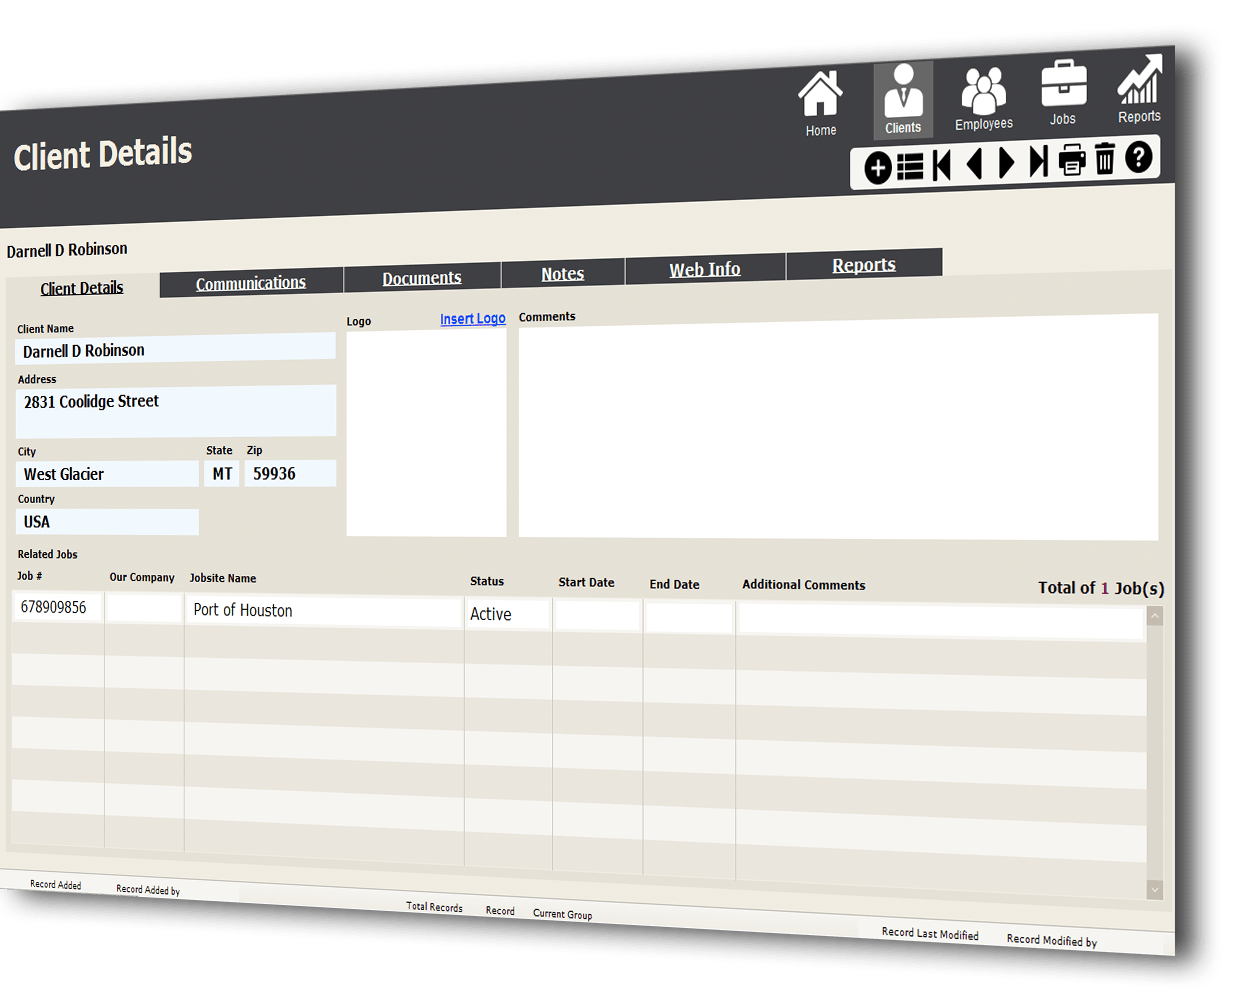Click the Jobsite Name column header
This screenshot has width=1250, height=1000.
[223, 578]
